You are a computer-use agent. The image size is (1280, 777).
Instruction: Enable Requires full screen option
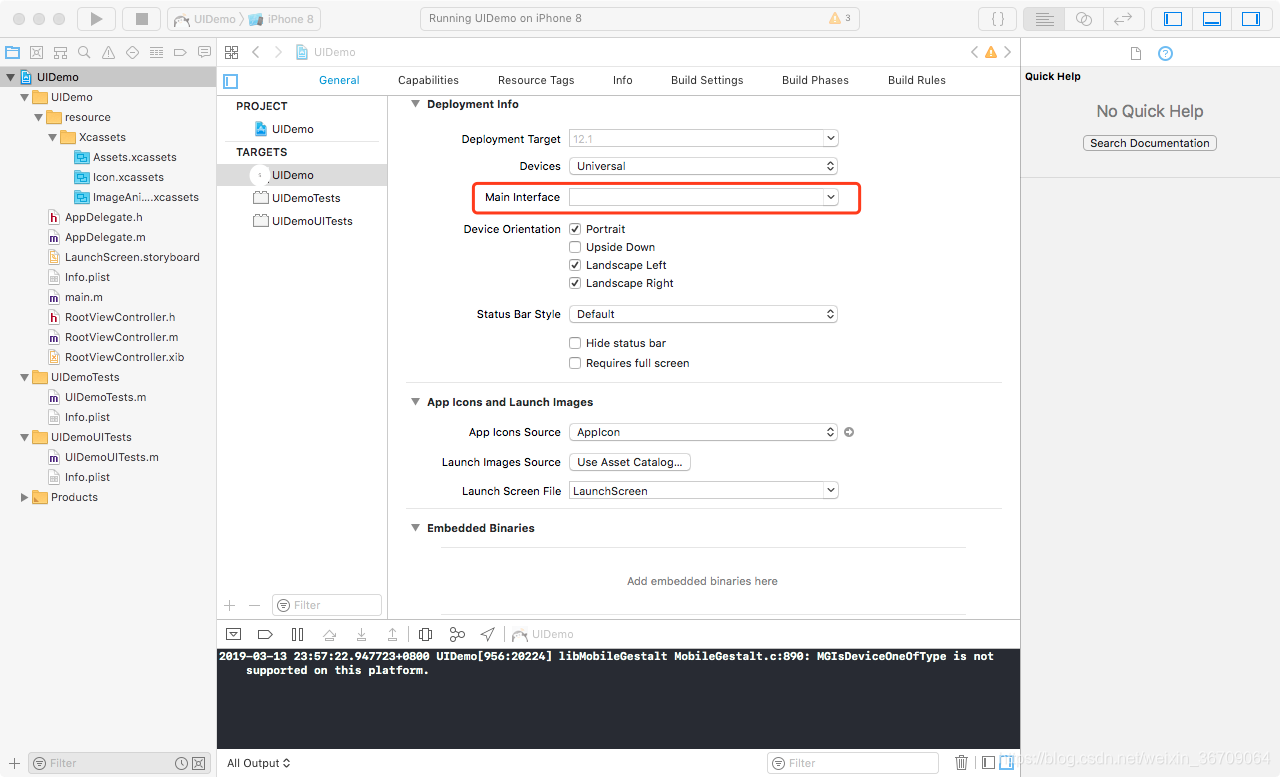575,363
